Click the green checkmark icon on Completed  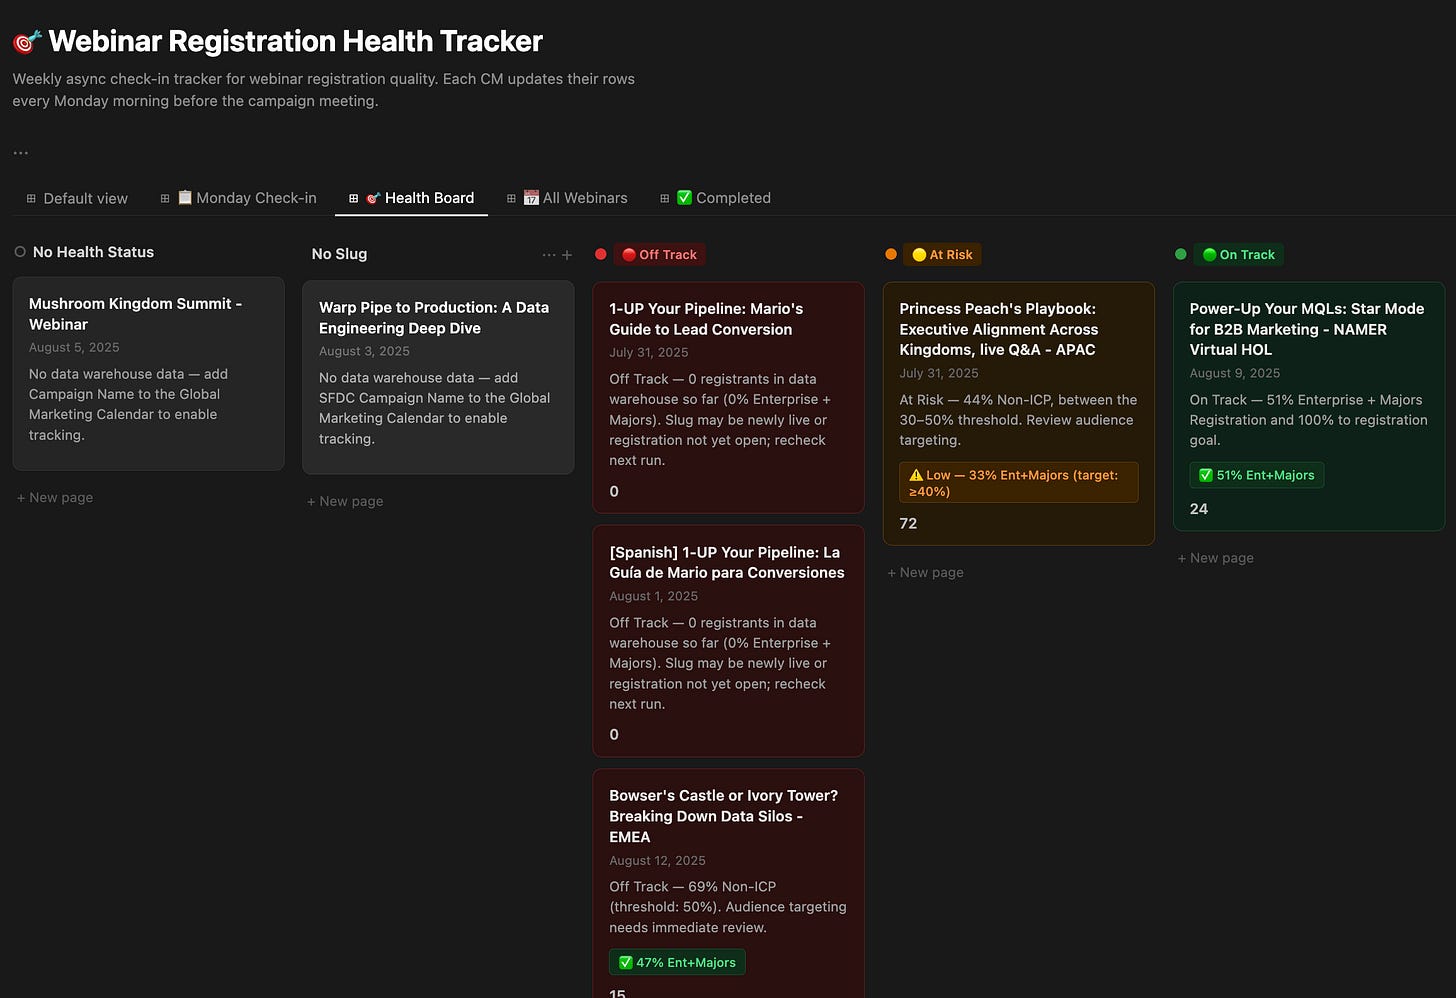click(x=684, y=197)
